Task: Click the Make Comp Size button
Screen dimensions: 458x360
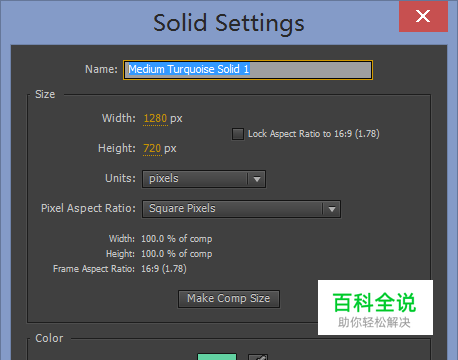Action: [229, 299]
